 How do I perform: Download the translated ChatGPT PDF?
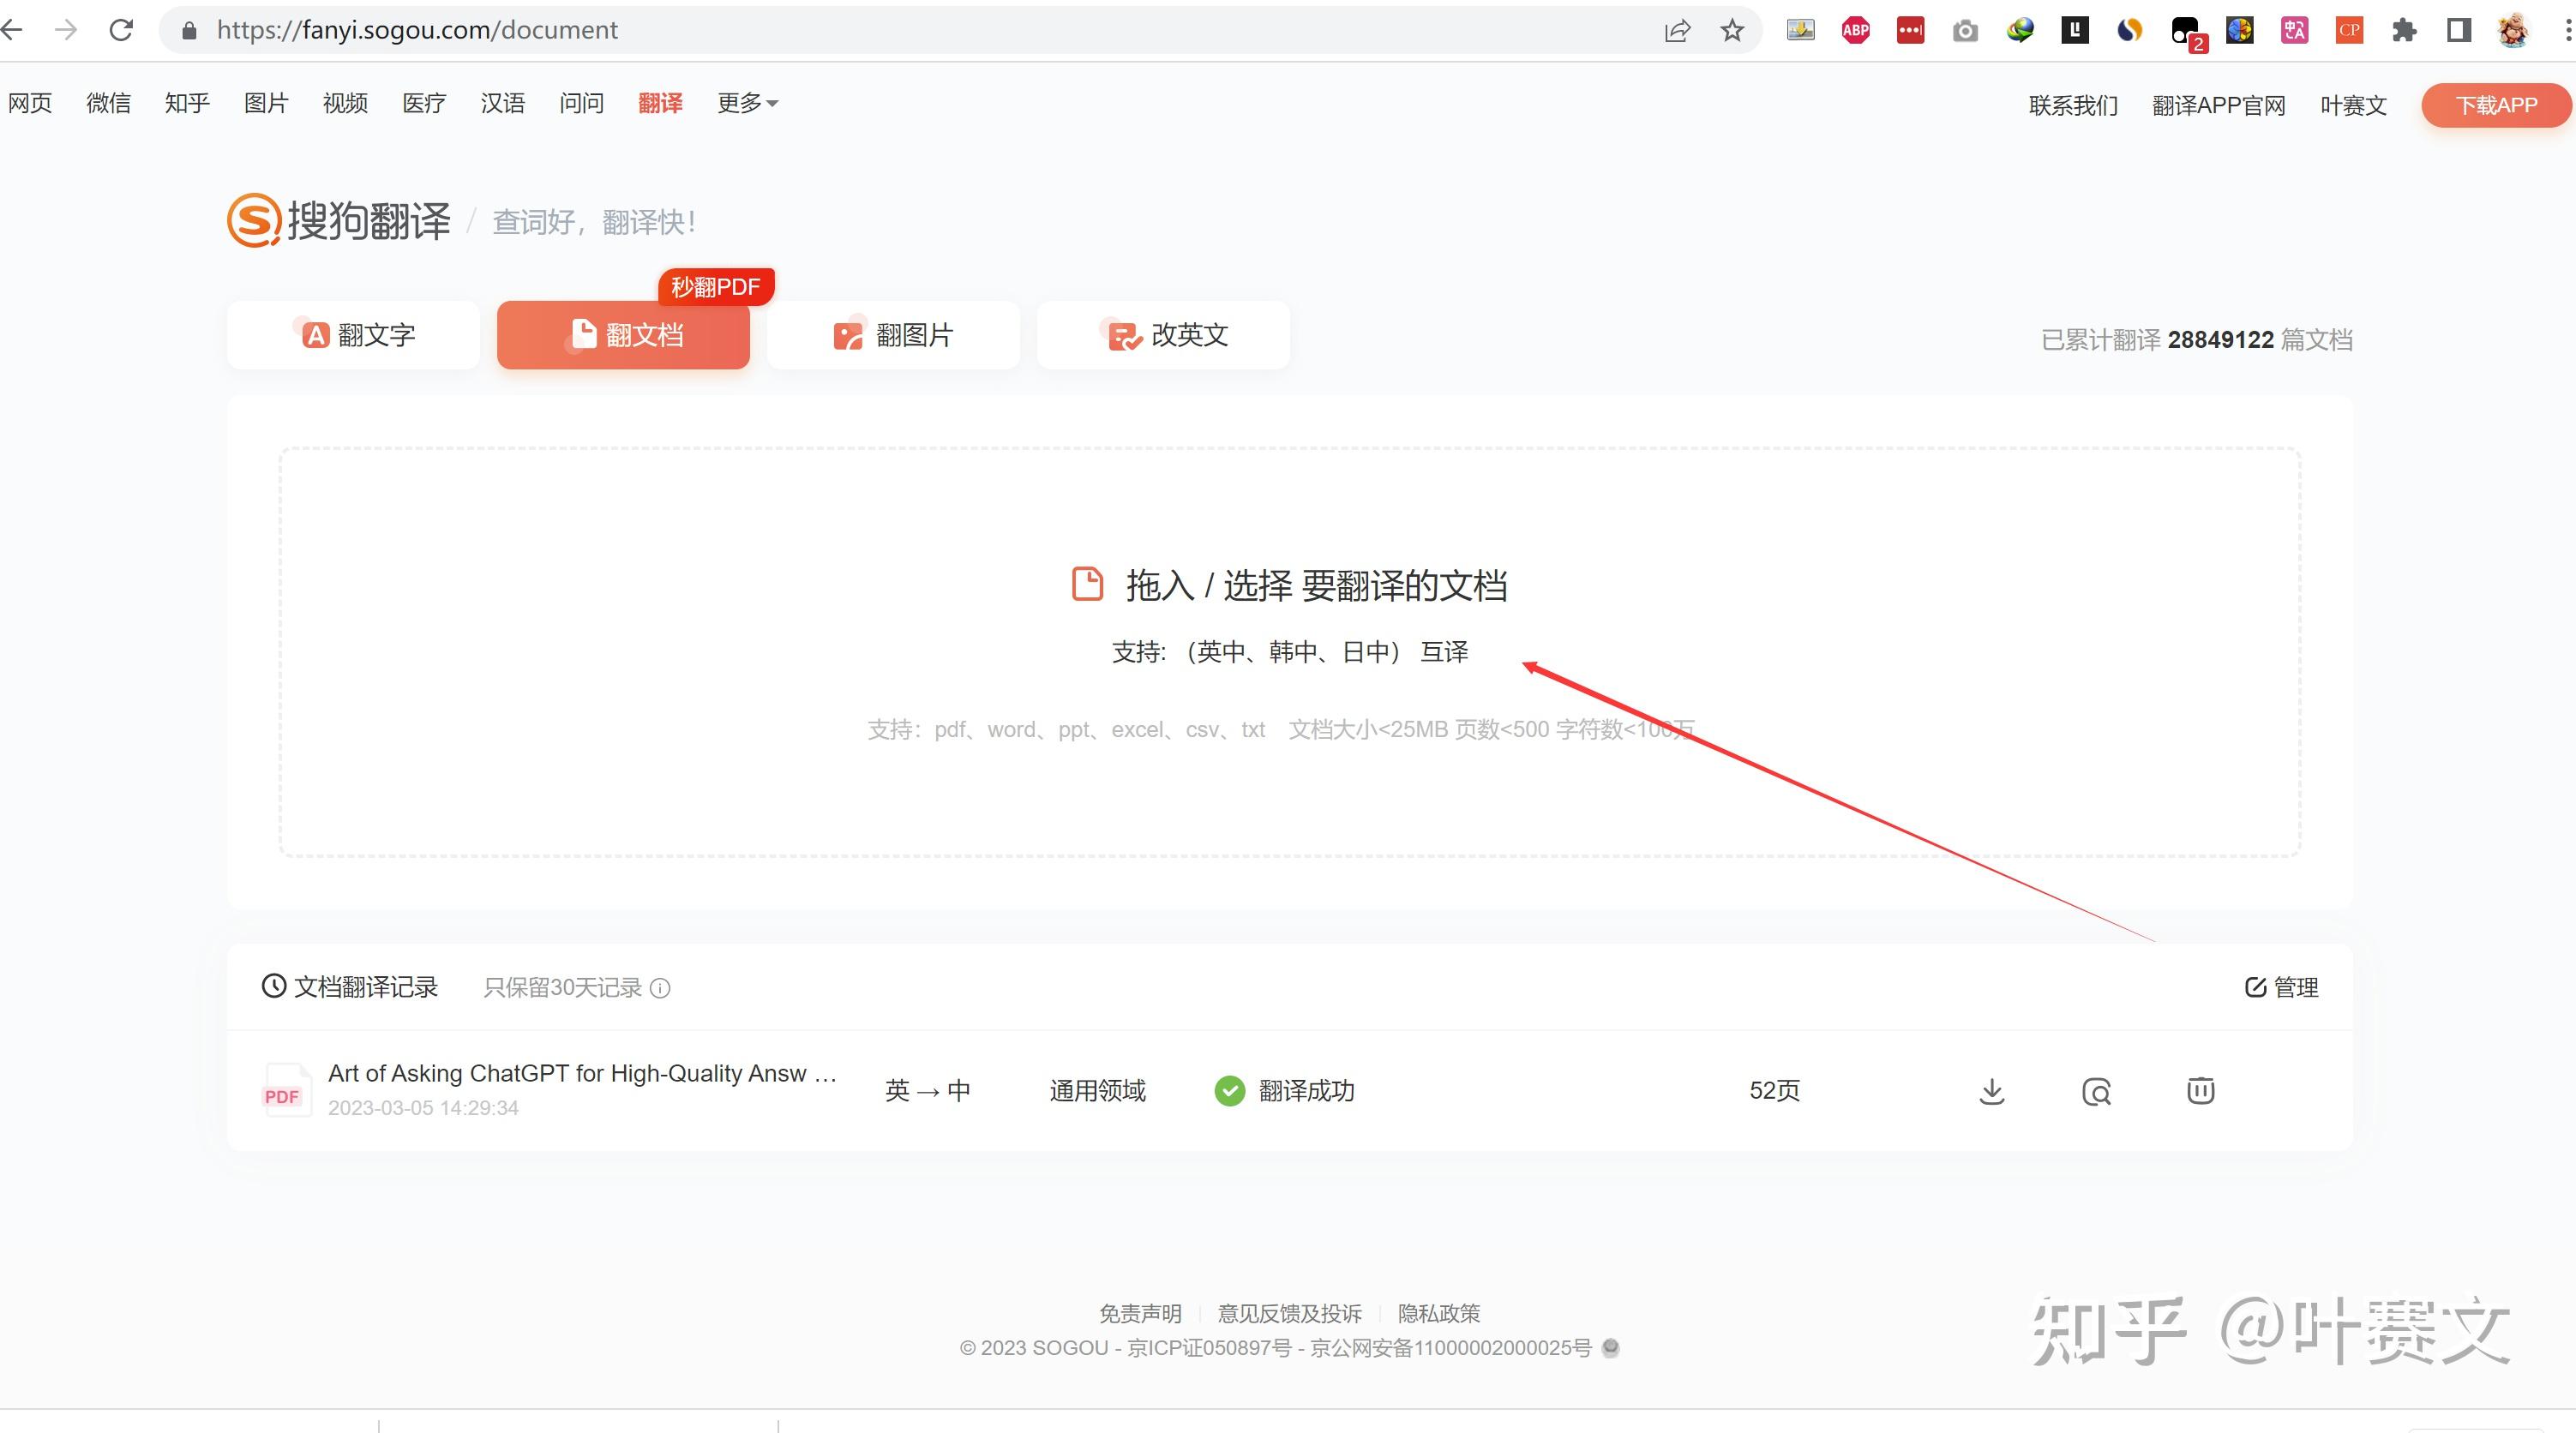pyautogui.click(x=1991, y=1091)
